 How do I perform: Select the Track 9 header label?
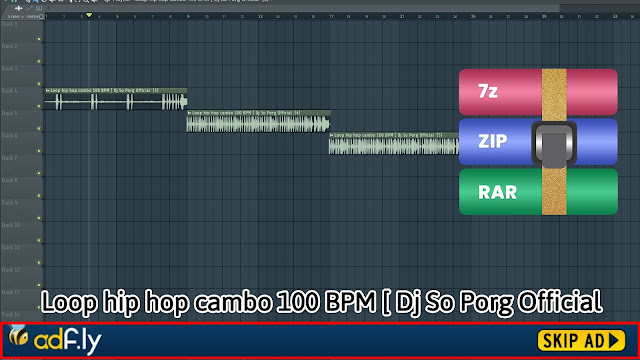click(9, 202)
